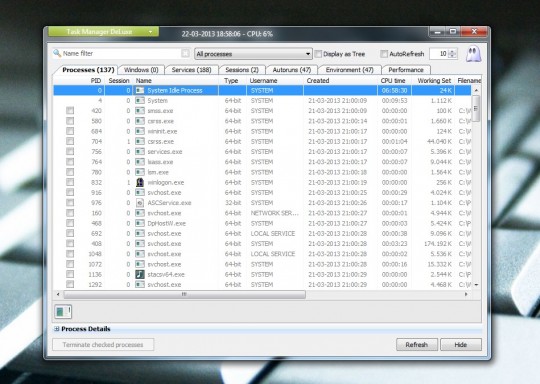540x384 pixels.
Task: Select the stacsv64.exe music note icon
Action: tap(140, 274)
